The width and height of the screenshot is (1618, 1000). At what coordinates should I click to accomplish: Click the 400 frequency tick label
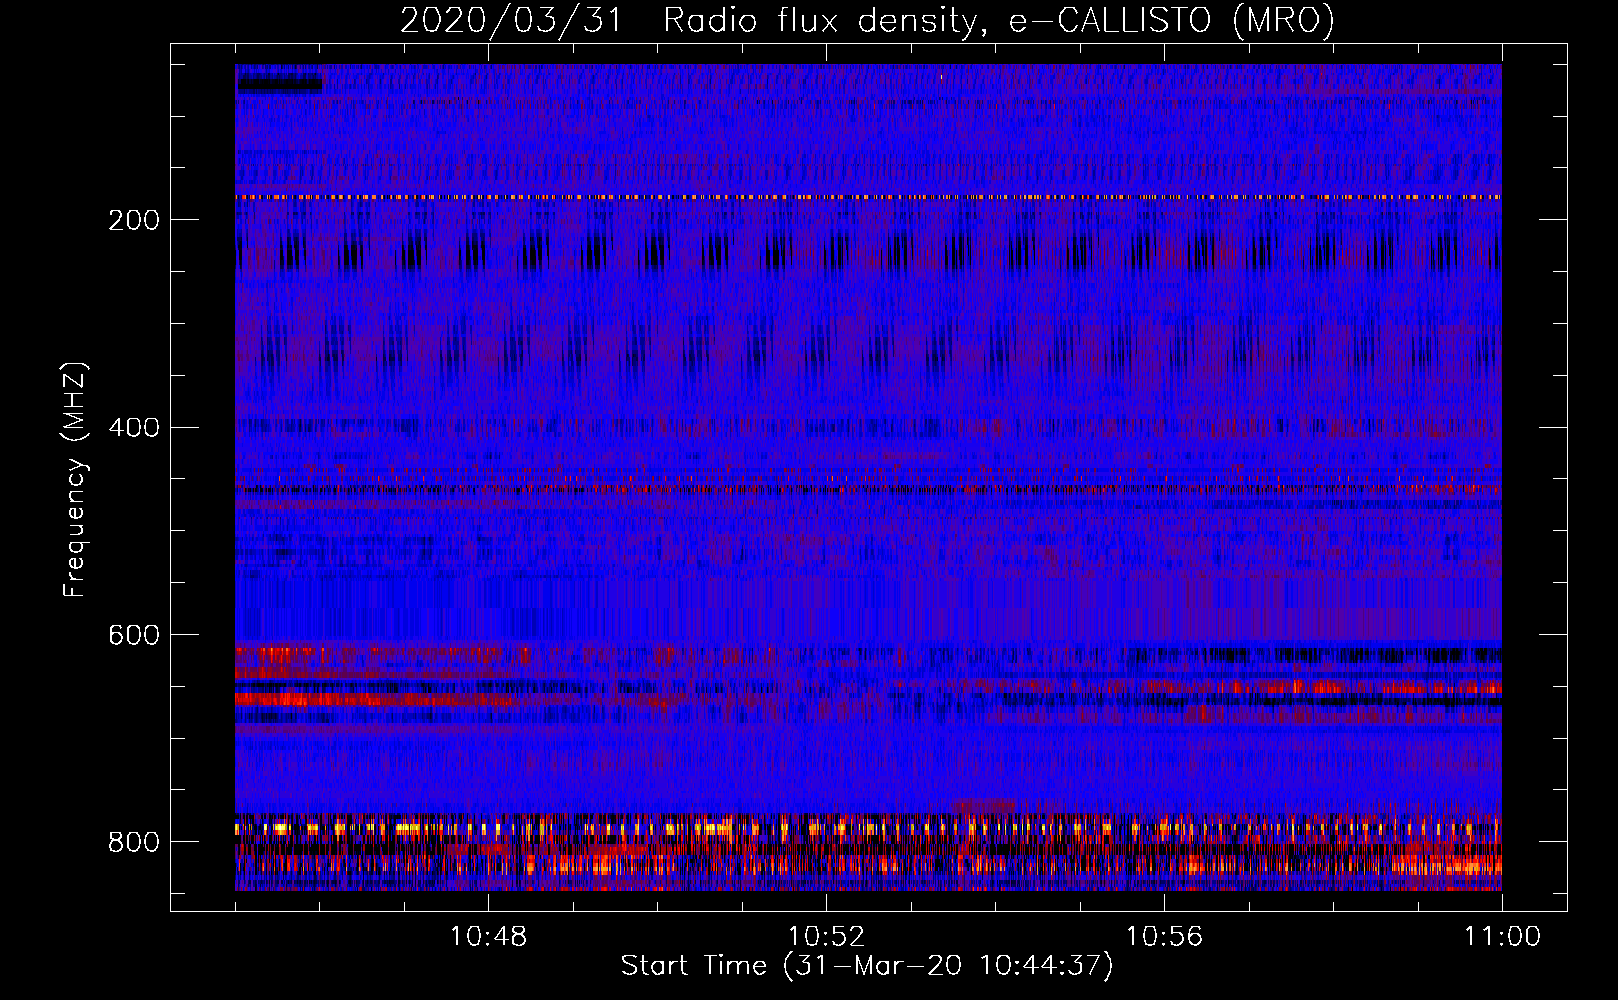pyautogui.click(x=134, y=428)
